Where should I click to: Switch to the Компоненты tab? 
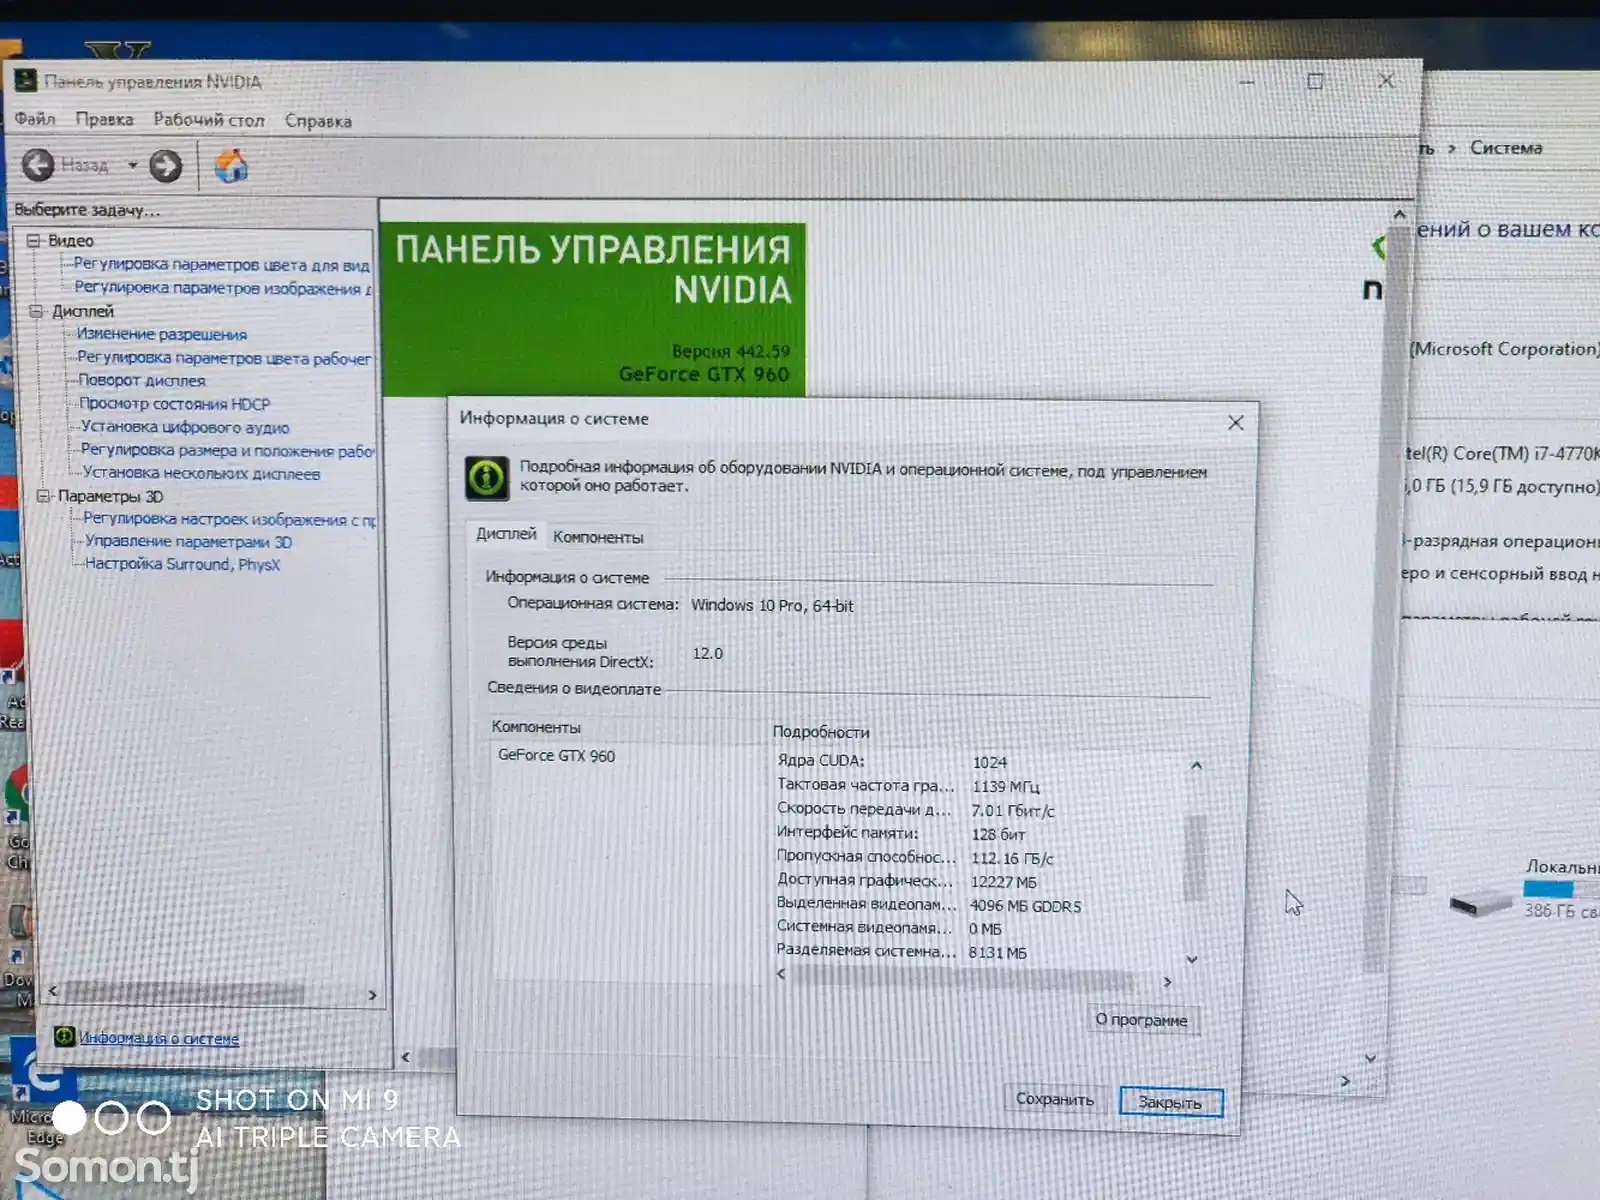click(598, 537)
